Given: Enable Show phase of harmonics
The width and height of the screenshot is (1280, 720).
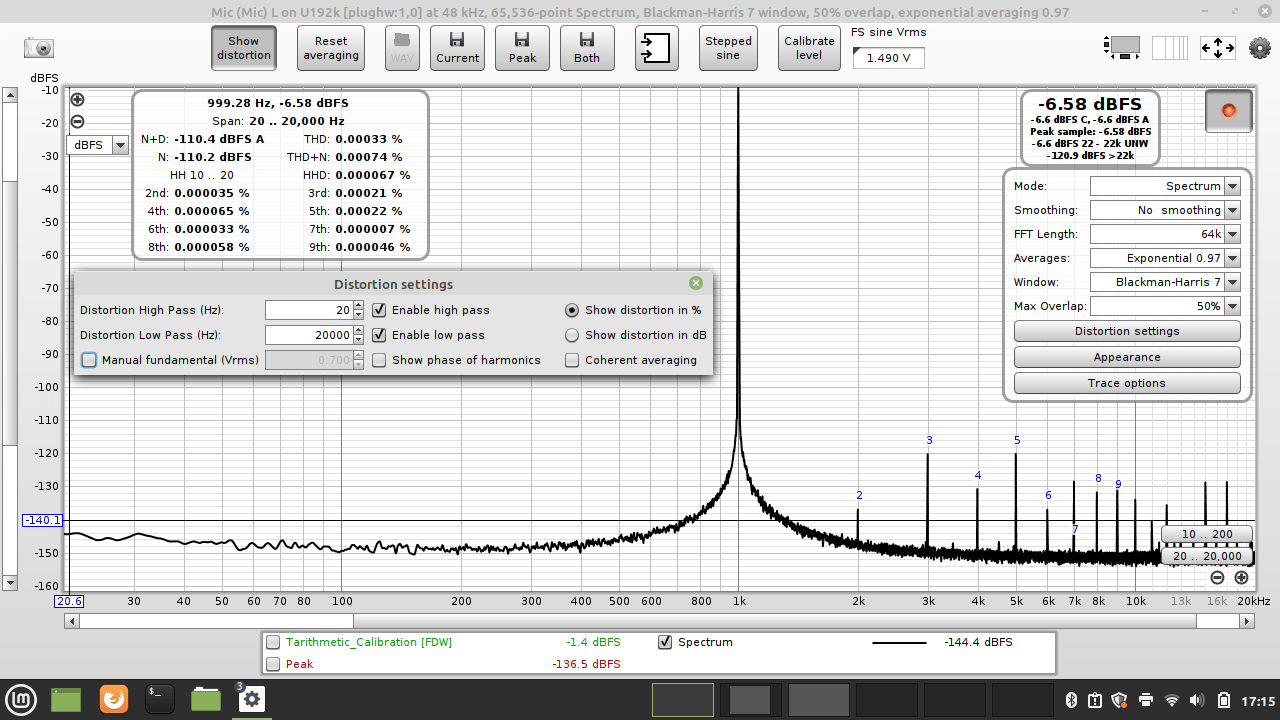Looking at the screenshot, I should coord(379,360).
